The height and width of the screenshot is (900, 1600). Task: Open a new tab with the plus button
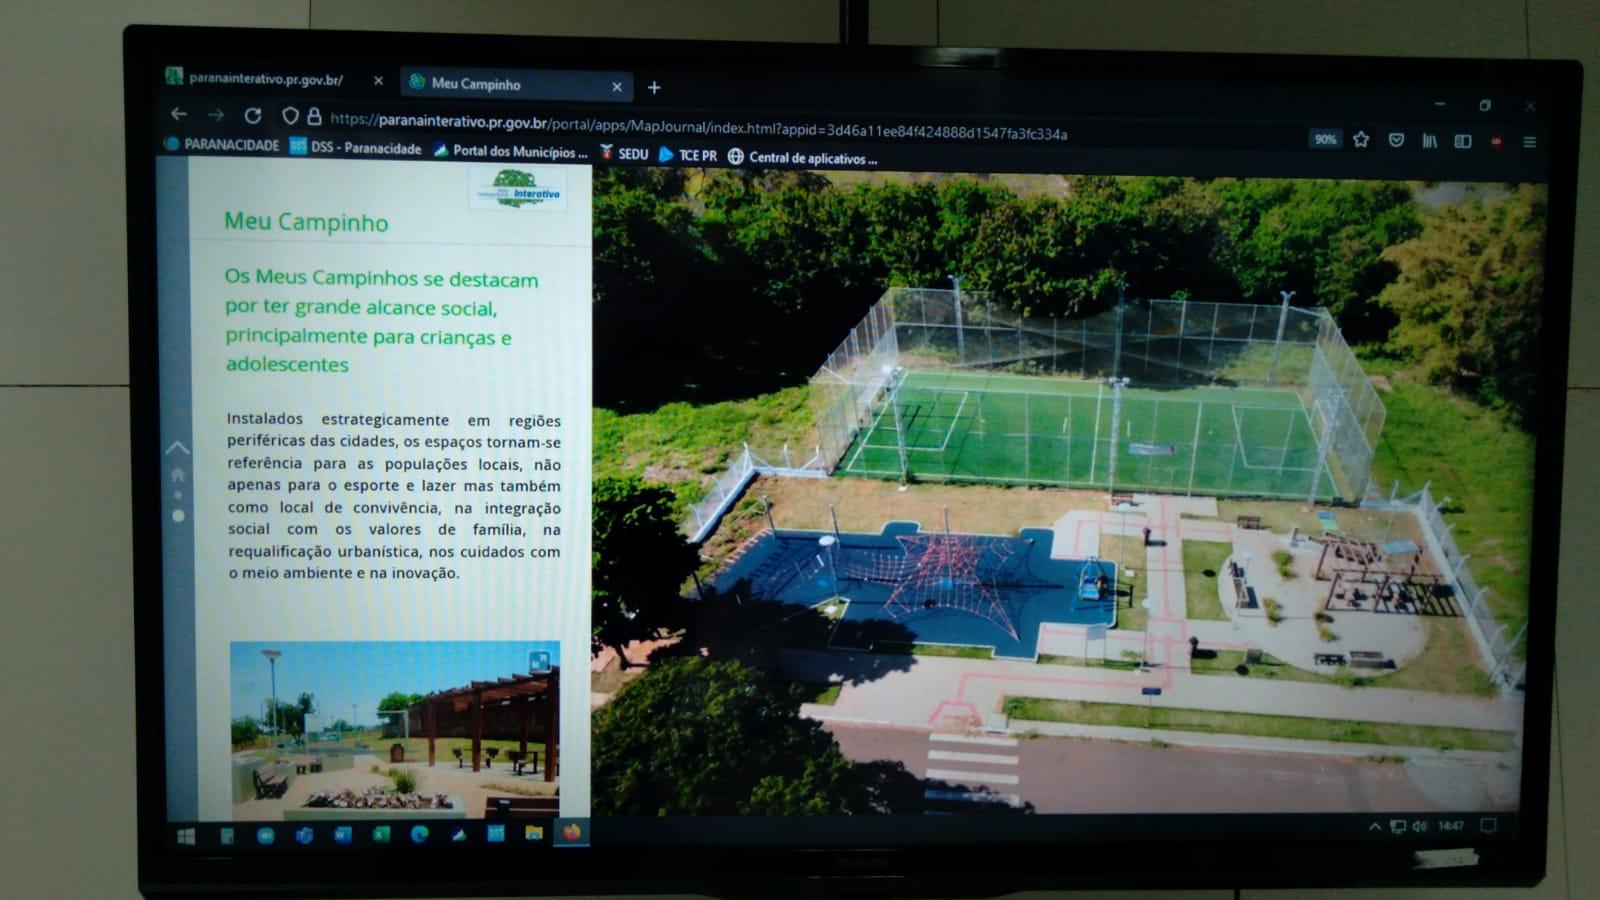tap(654, 88)
